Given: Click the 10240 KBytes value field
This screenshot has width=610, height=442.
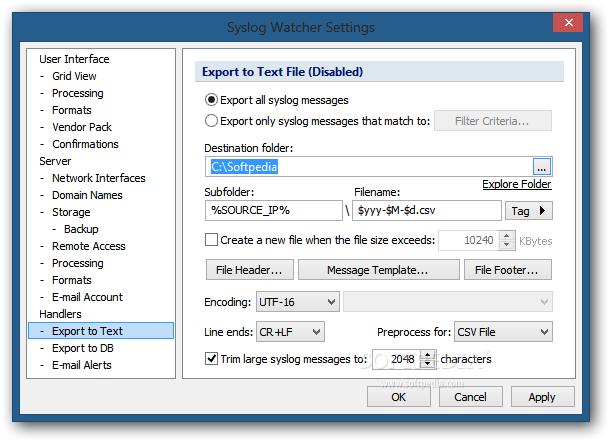Looking at the screenshot, I should coord(469,240).
